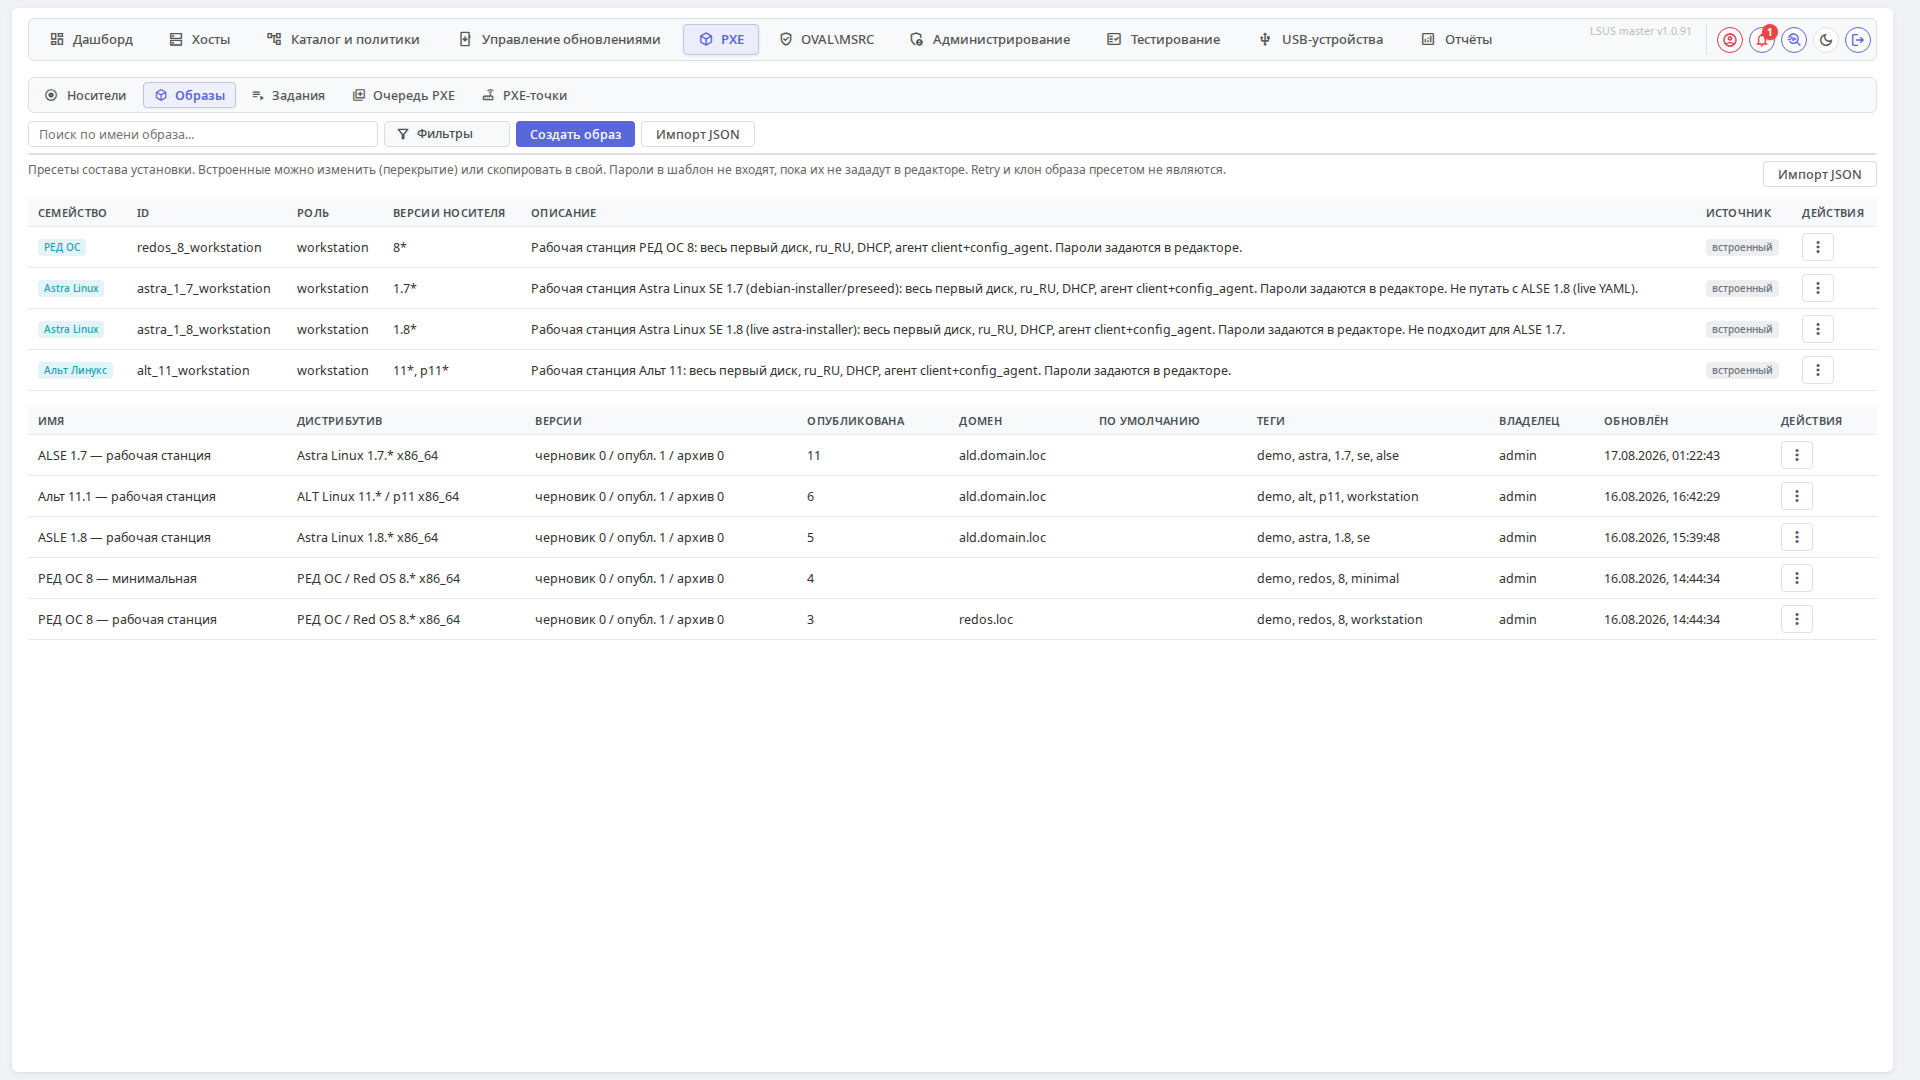Screen dimensions: 1920x1080
Task: Click the ОБНОВЛЁН column header
Action: (x=1636, y=421)
